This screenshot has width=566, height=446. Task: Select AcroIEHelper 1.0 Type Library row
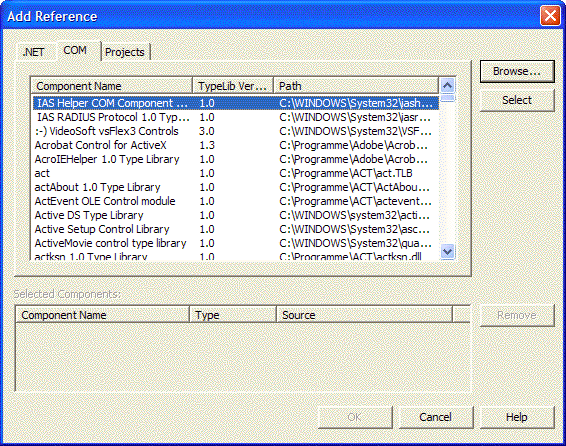click(236, 159)
